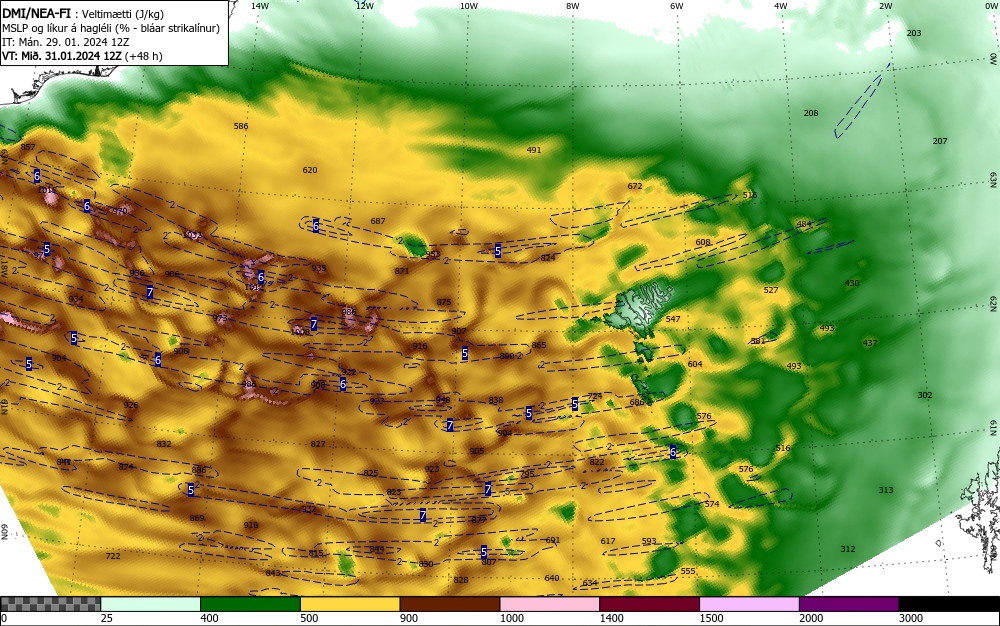This screenshot has height=626, width=1000.
Task: Click the grid value 491
Action: pyautogui.click(x=534, y=150)
